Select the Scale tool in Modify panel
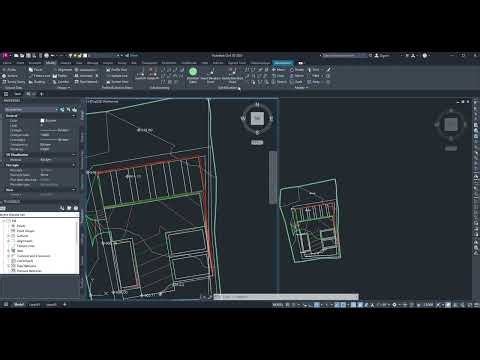This screenshot has width=480, height=360. pos(296,82)
